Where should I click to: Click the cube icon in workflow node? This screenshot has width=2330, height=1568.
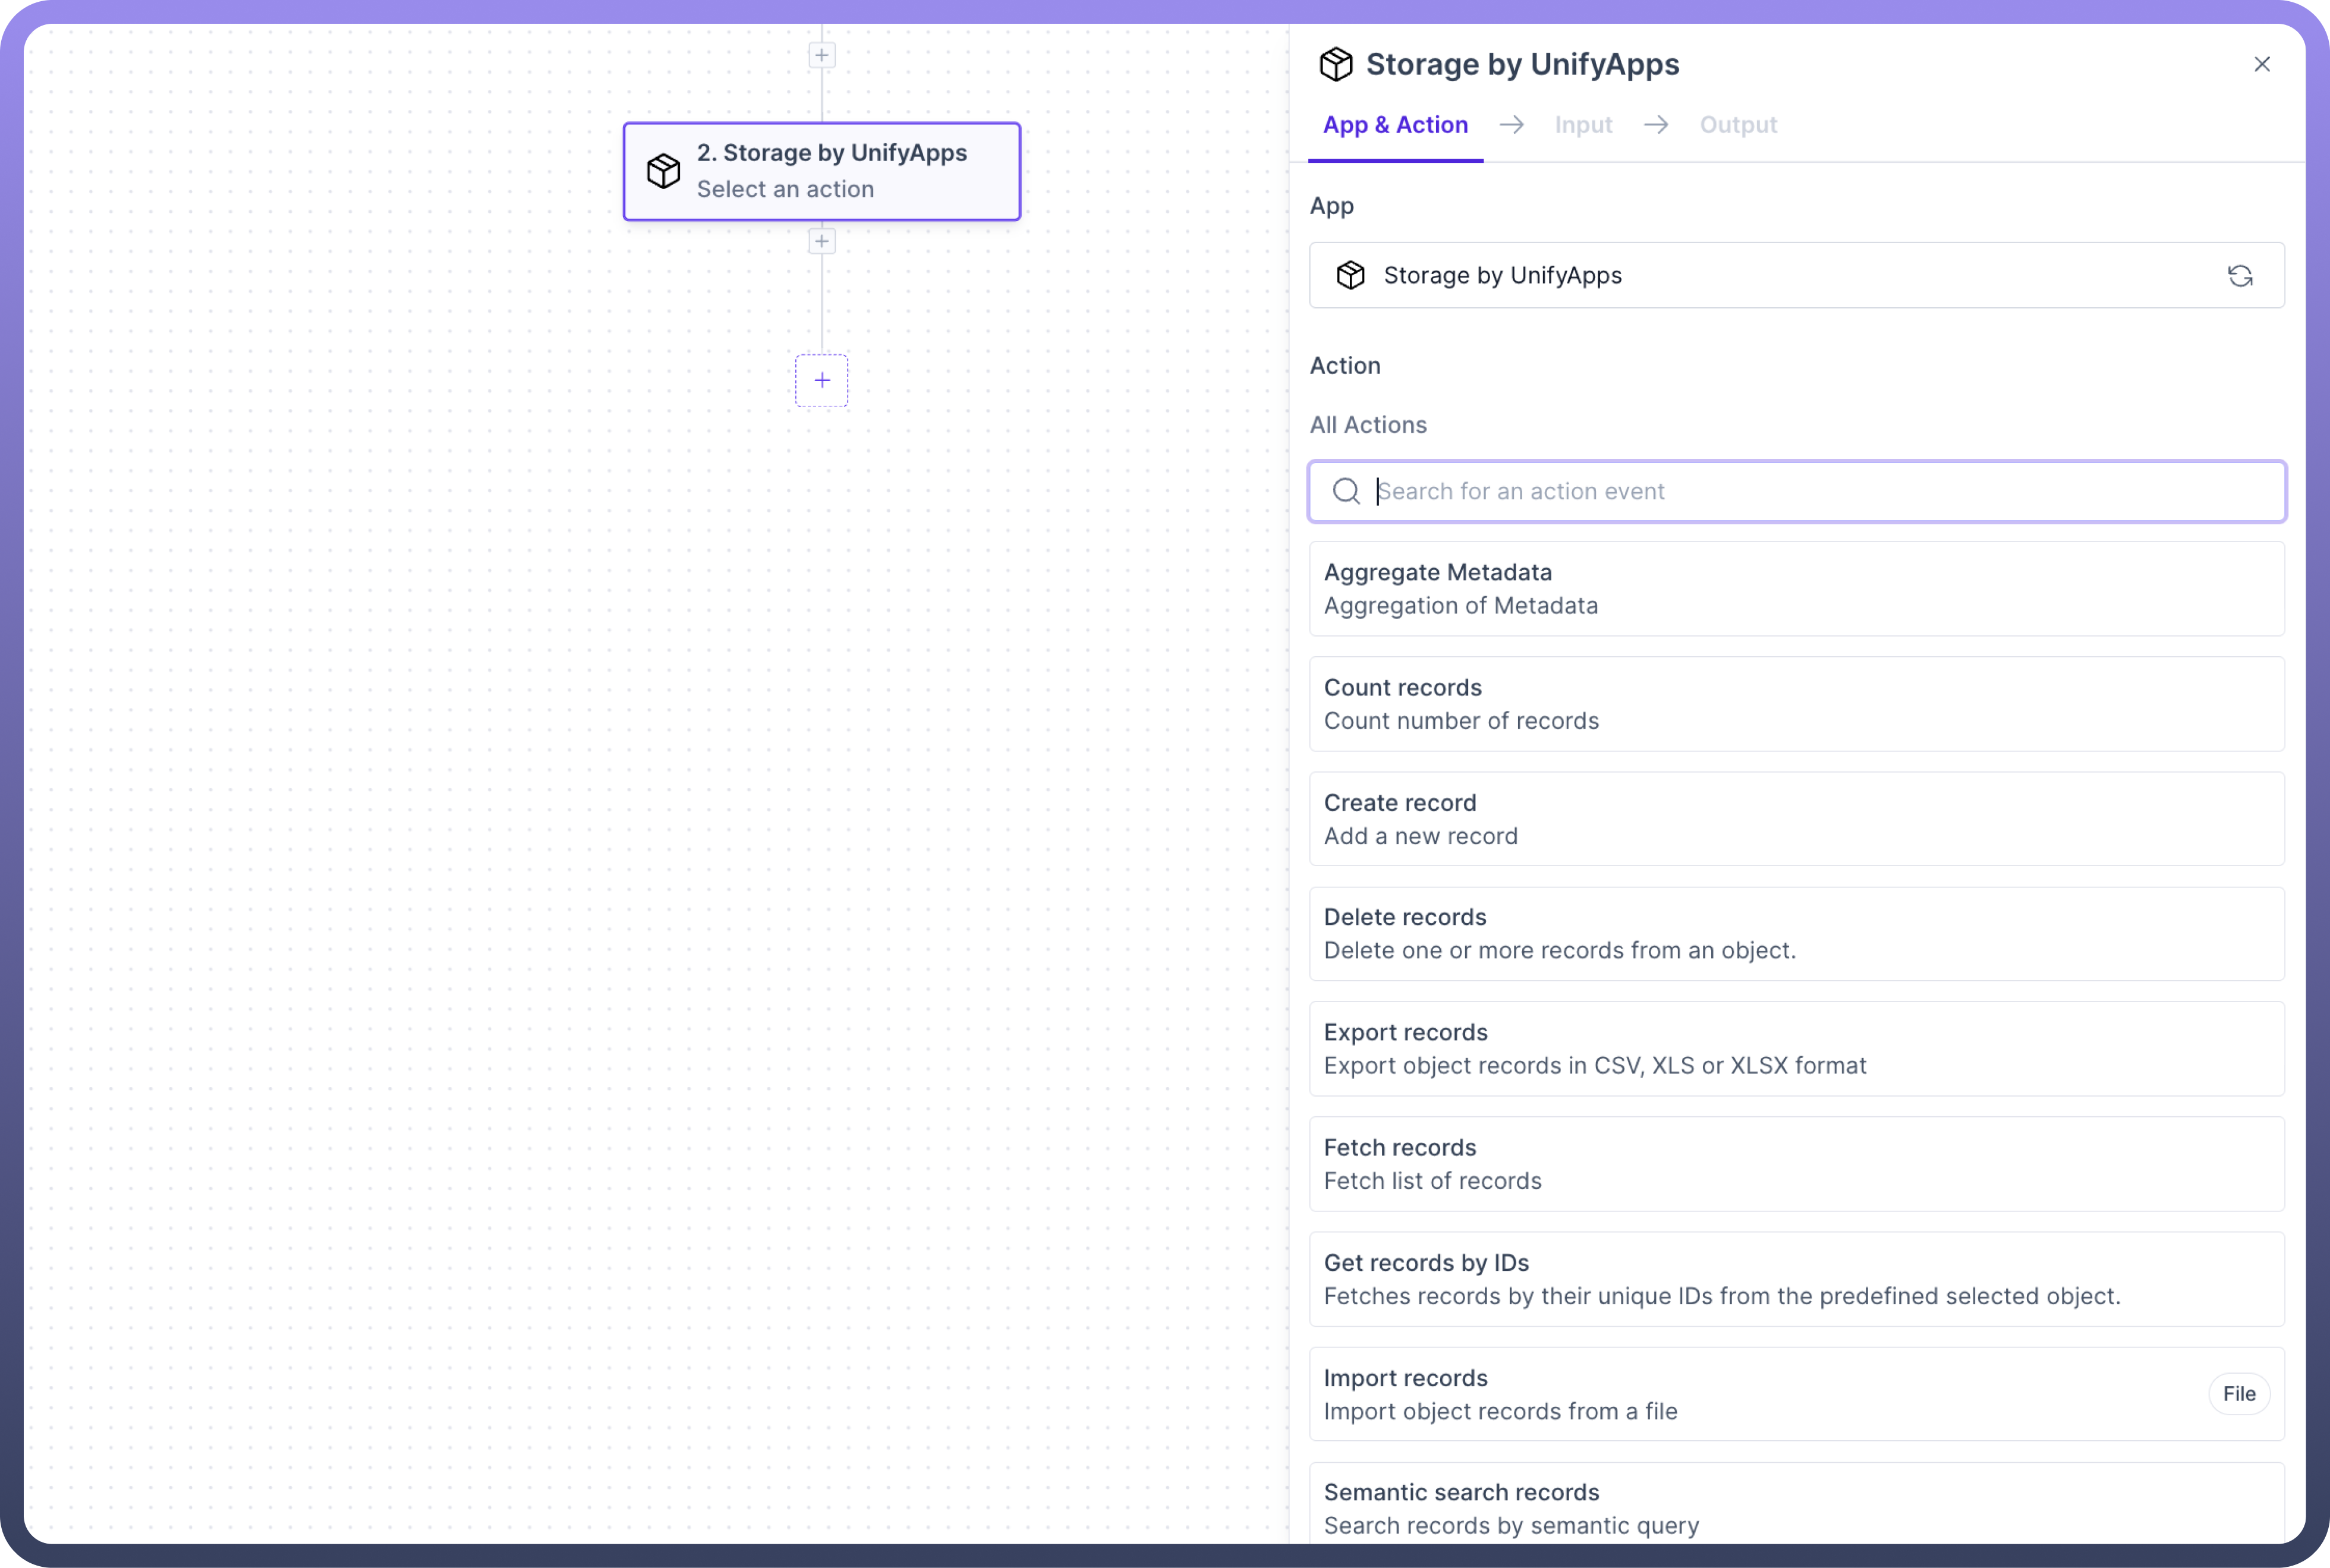[x=663, y=171]
